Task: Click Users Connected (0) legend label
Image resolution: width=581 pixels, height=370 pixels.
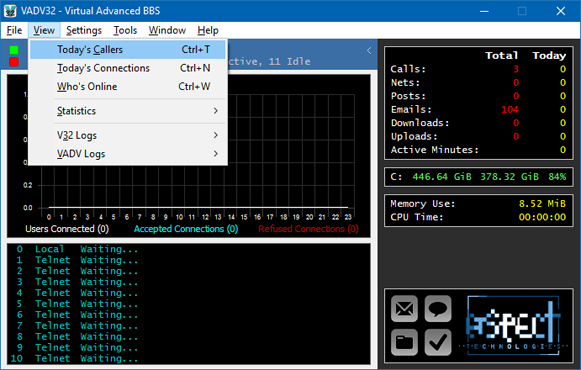Action: (x=67, y=229)
